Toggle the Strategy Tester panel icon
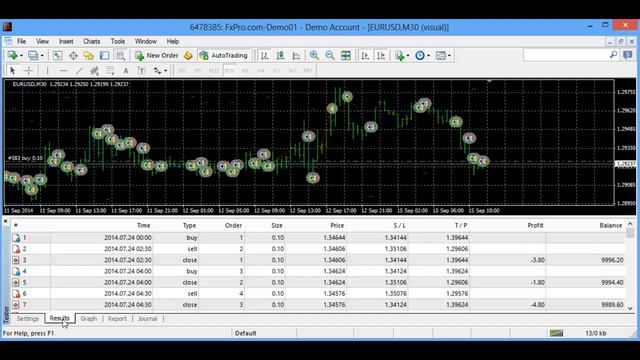The width and height of the screenshot is (640, 360). click(120, 56)
